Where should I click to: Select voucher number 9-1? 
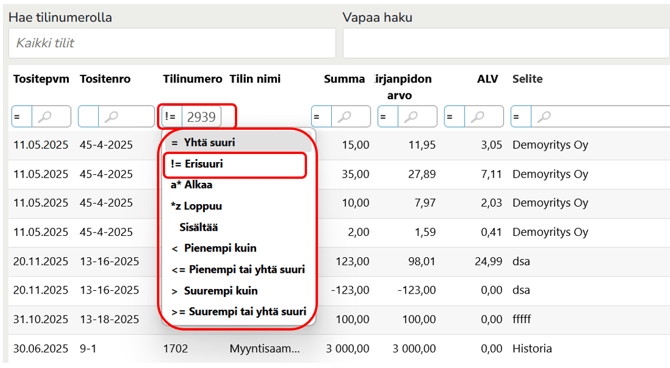88,349
